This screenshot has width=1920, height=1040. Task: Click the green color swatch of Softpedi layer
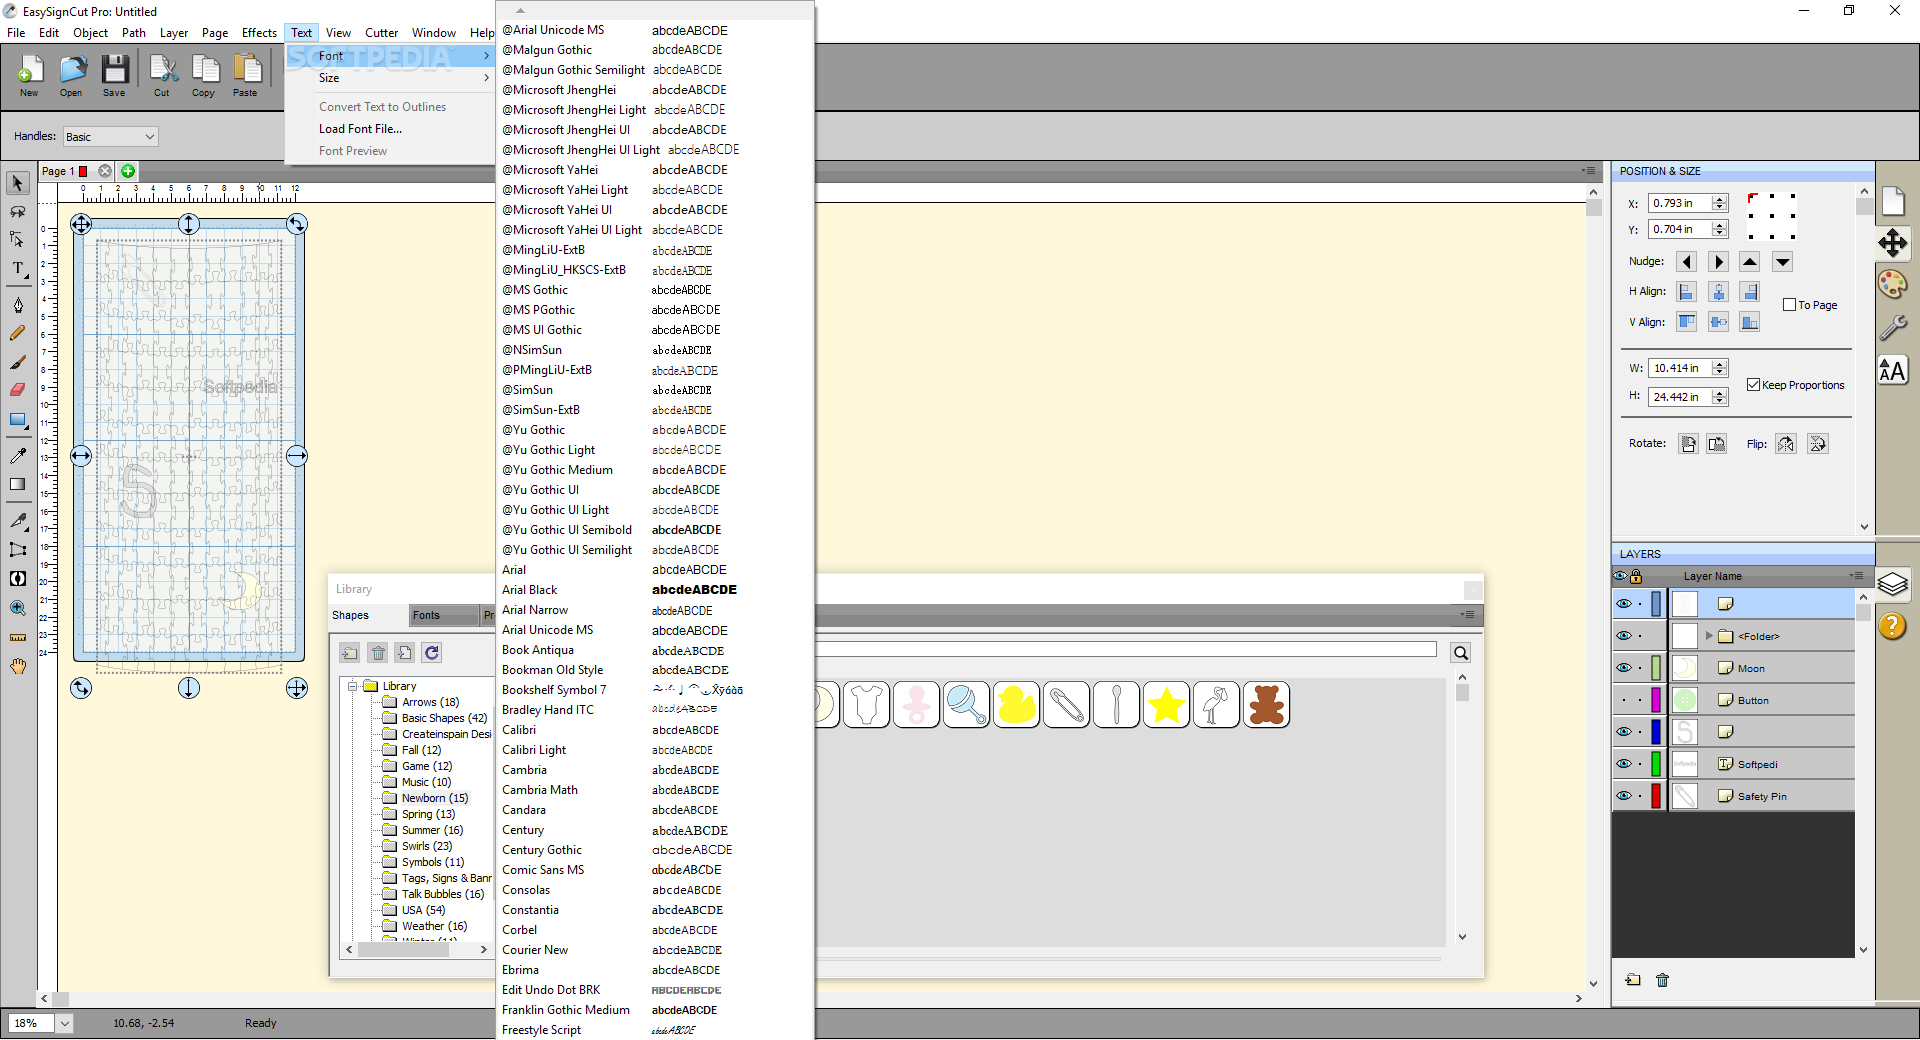point(1656,764)
